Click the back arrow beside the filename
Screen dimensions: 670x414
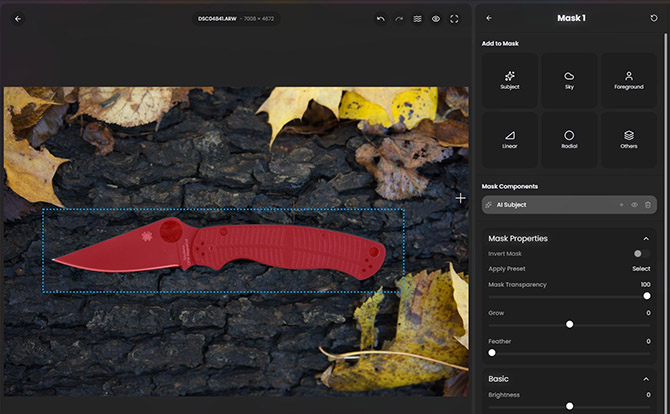click(17, 18)
